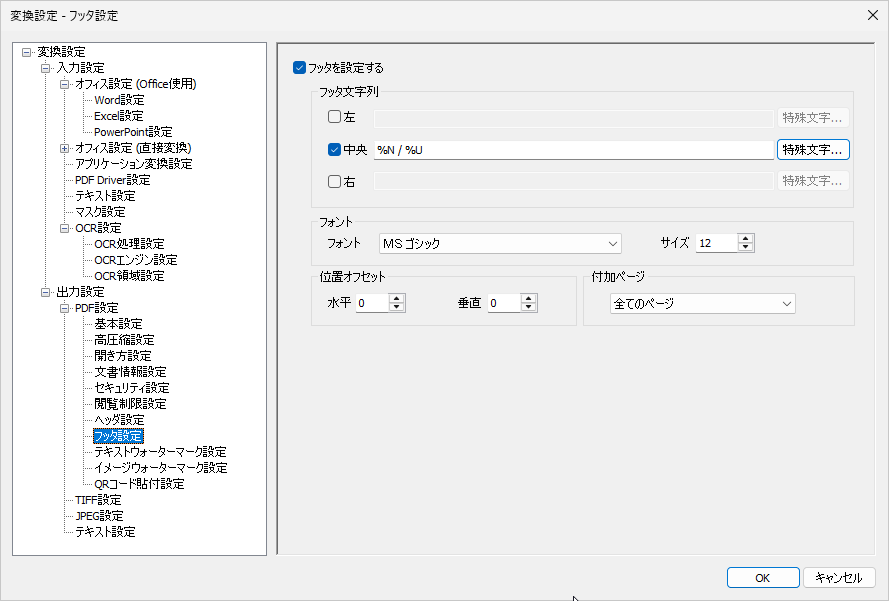Click the 中央 footer text input field

(573, 150)
